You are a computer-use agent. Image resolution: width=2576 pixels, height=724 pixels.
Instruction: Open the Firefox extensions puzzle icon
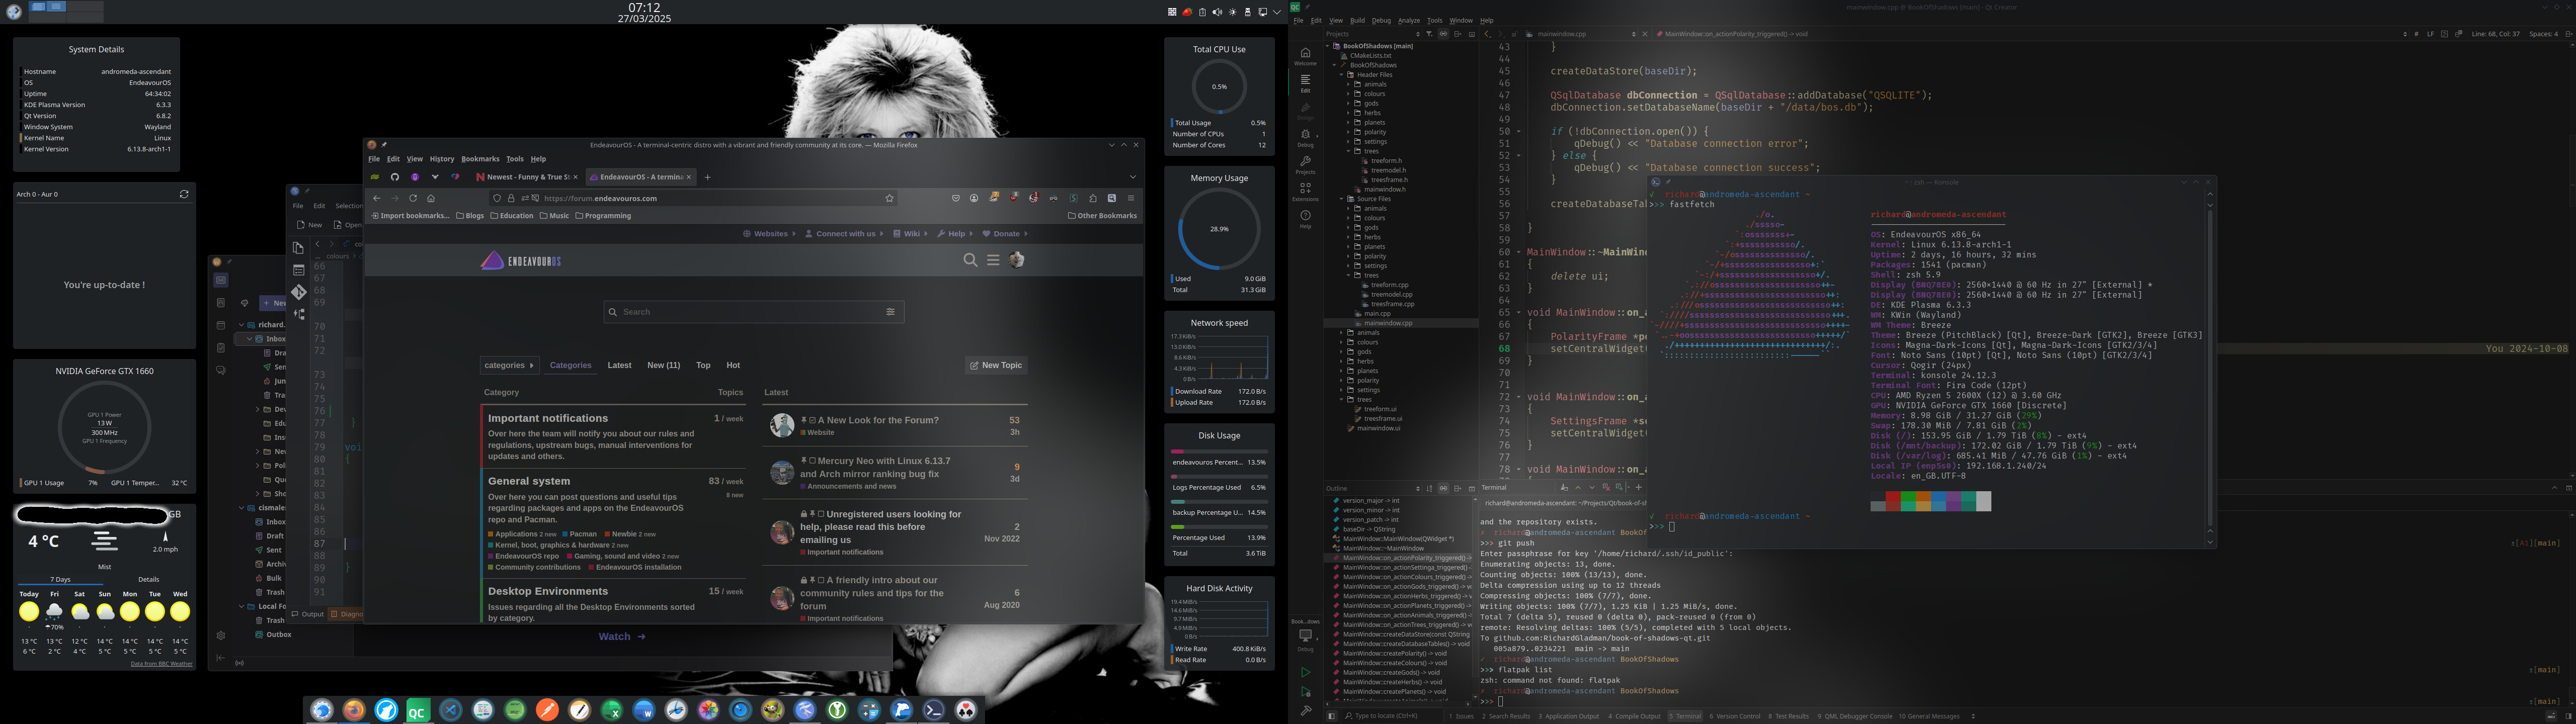pos(1093,198)
